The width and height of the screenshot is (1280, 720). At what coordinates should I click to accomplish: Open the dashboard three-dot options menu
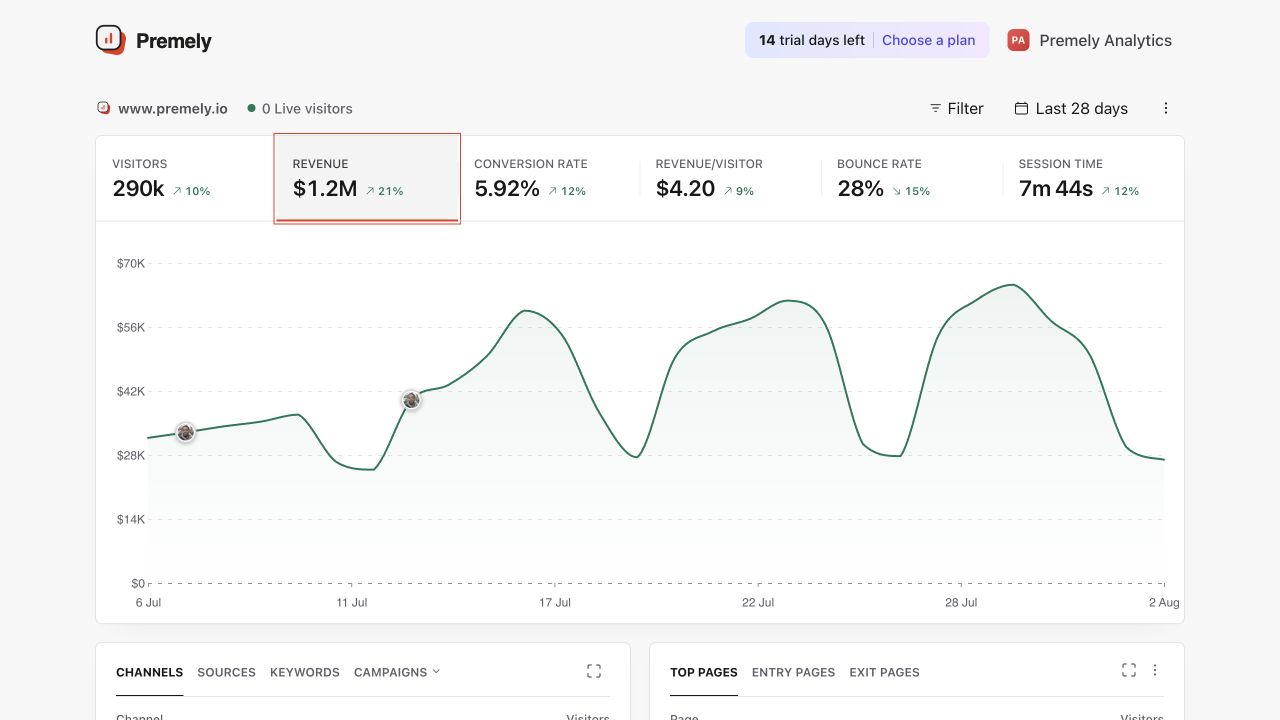(x=1166, y=108)
